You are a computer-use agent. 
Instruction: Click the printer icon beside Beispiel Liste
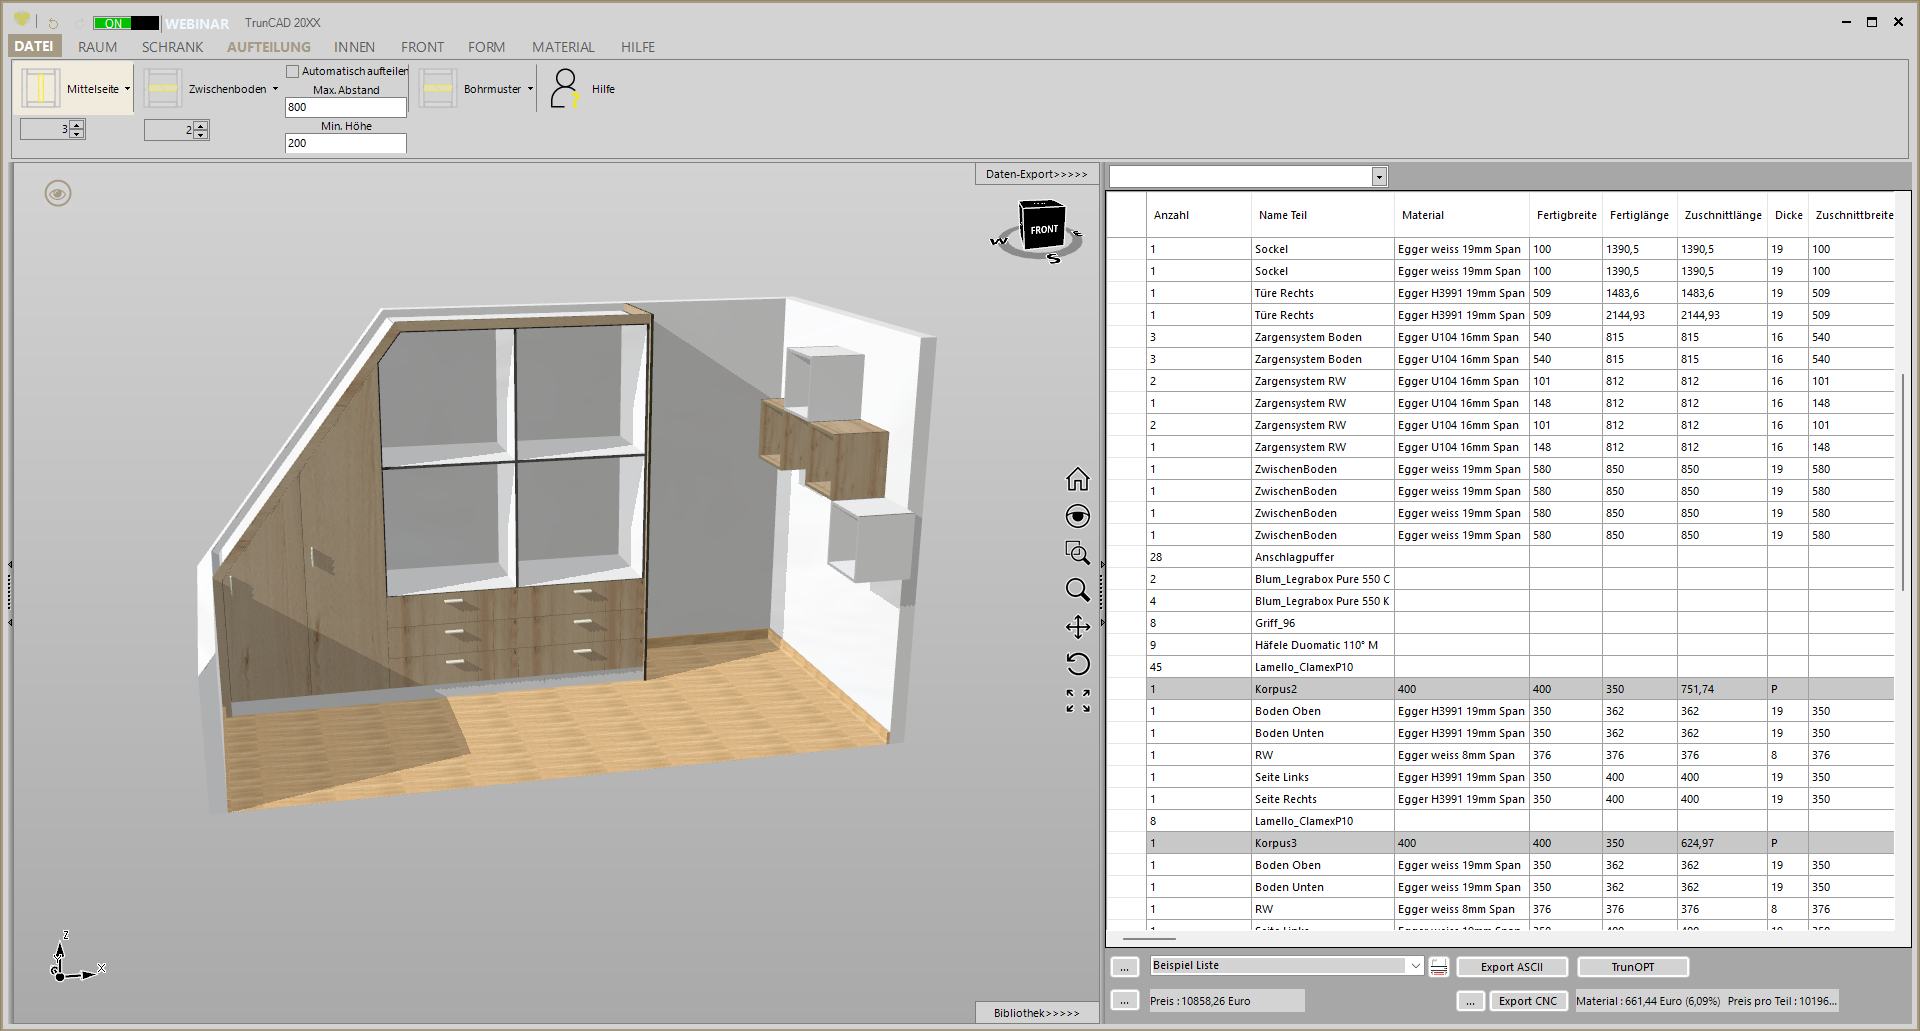(1439, 967)
